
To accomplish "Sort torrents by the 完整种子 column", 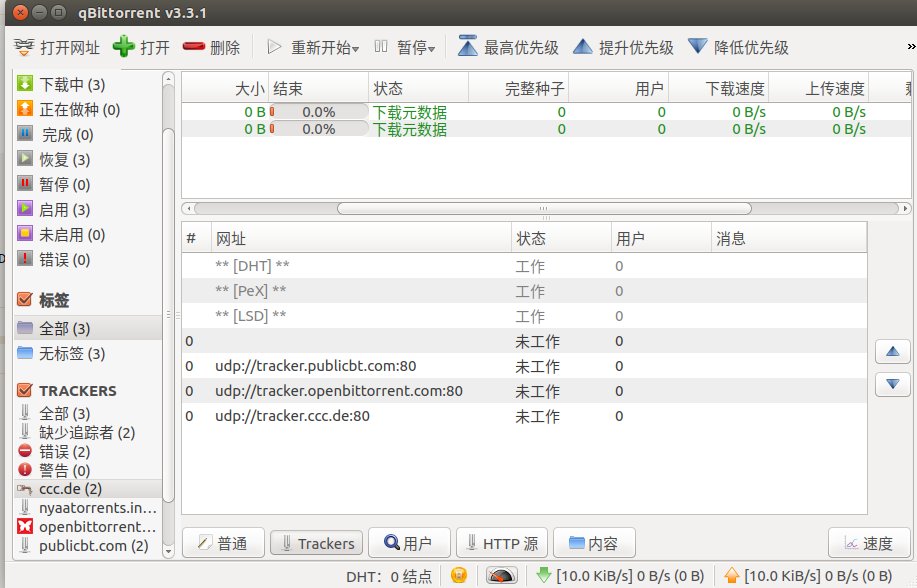I will [518, 88].
